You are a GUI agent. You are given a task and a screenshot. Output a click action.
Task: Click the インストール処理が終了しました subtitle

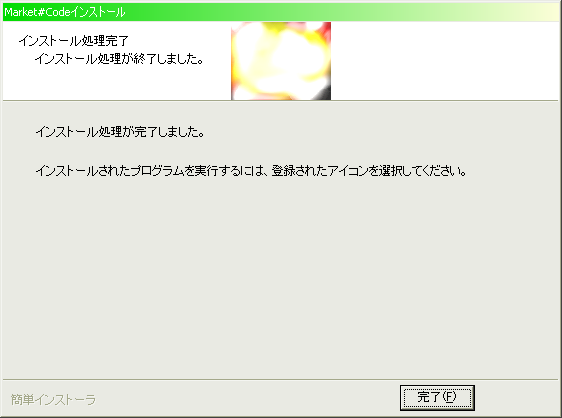pyautogui.click(x=119, y=58)
